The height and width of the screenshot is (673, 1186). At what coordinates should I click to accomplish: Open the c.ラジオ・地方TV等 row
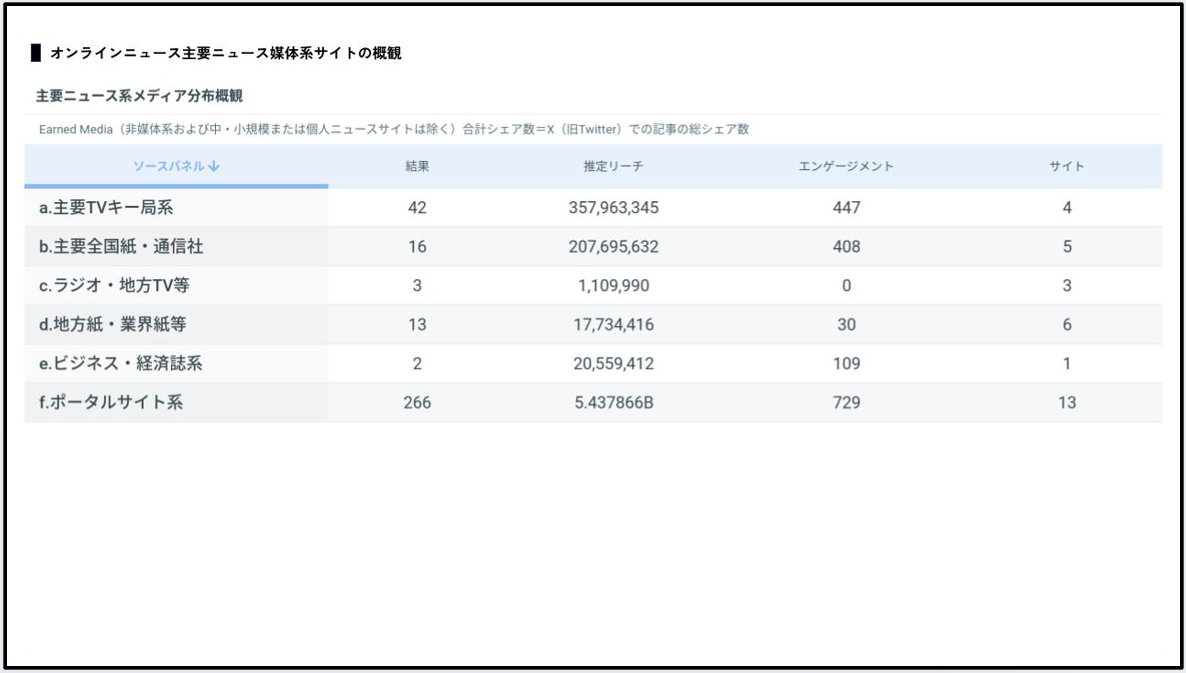pyautogui.click(x=114, y=286)
